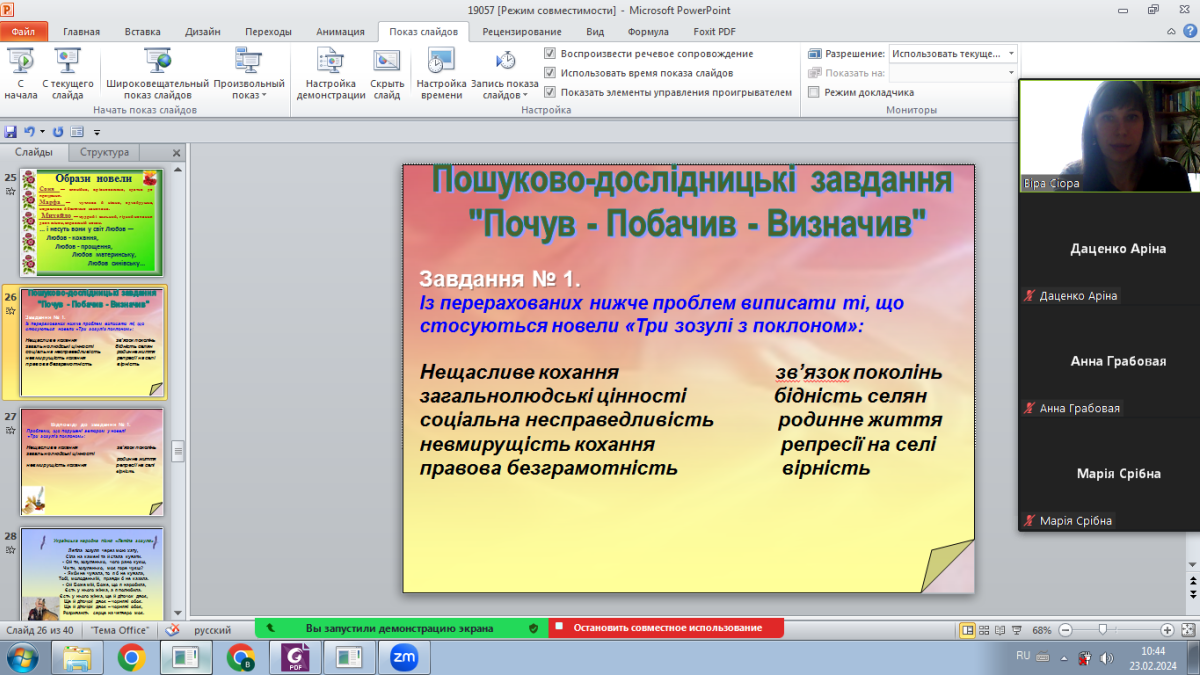Expand 'Разрешение' resolution dropdown
Screen dimensions: 1200x675
[1011, 54]
